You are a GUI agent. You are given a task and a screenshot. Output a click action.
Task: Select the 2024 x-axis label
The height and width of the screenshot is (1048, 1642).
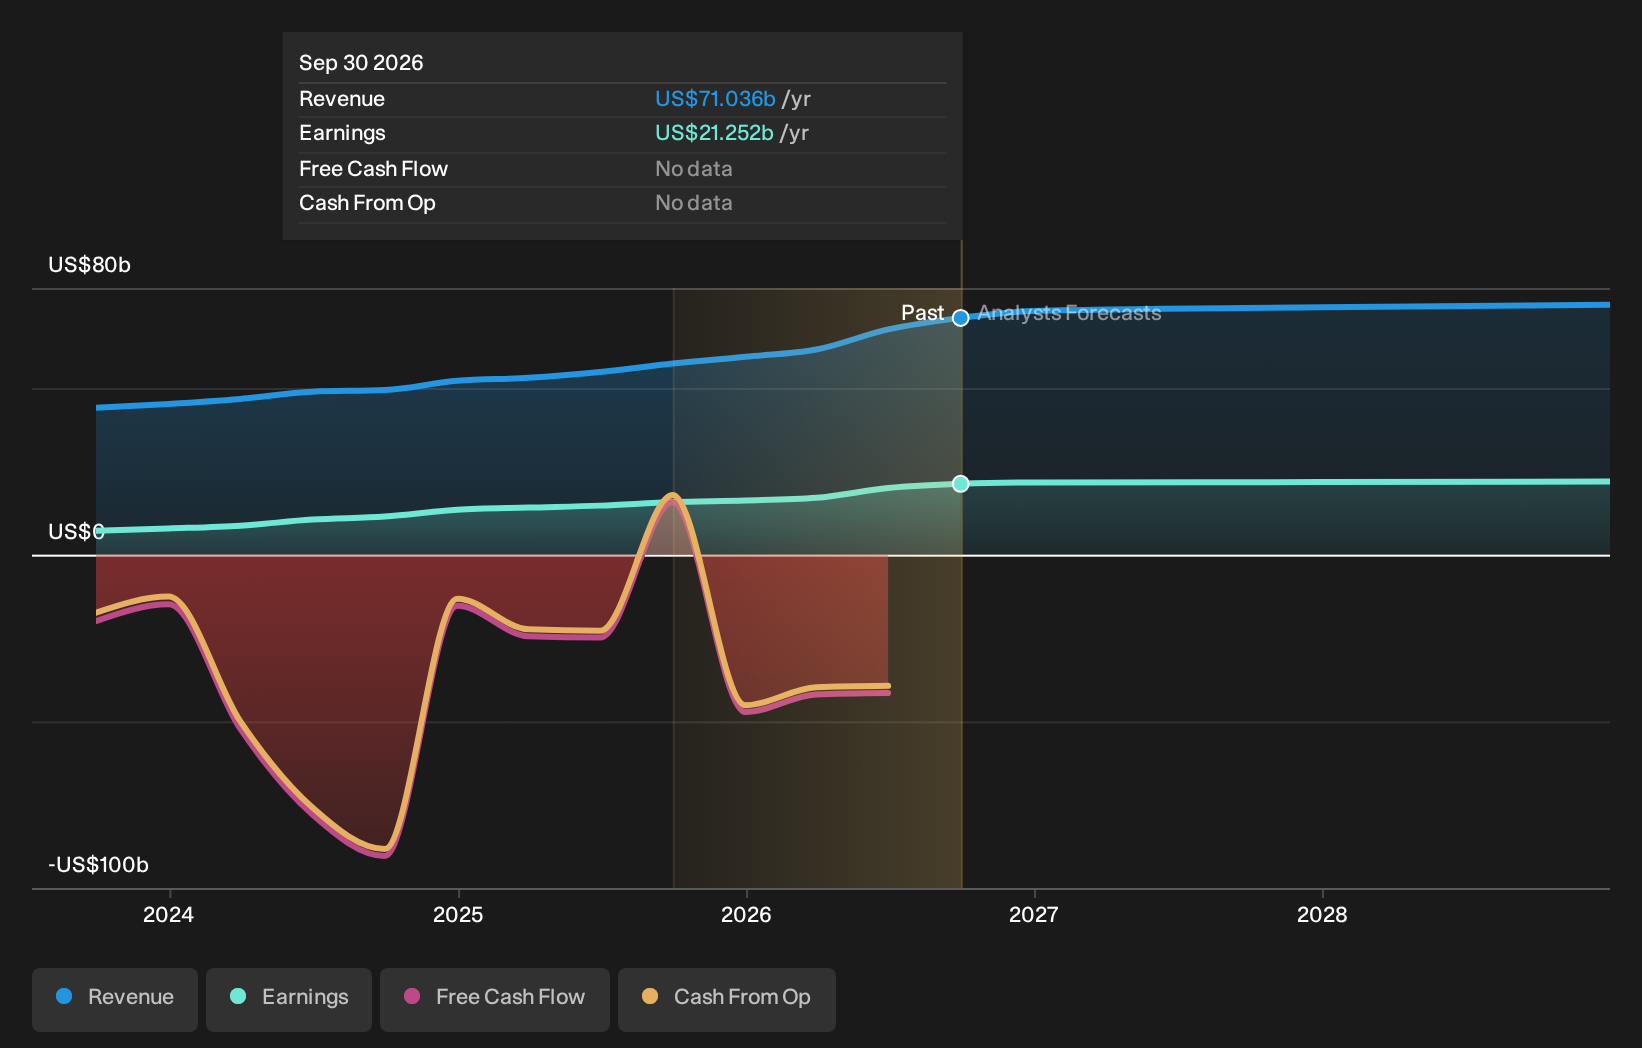[169, 915]
